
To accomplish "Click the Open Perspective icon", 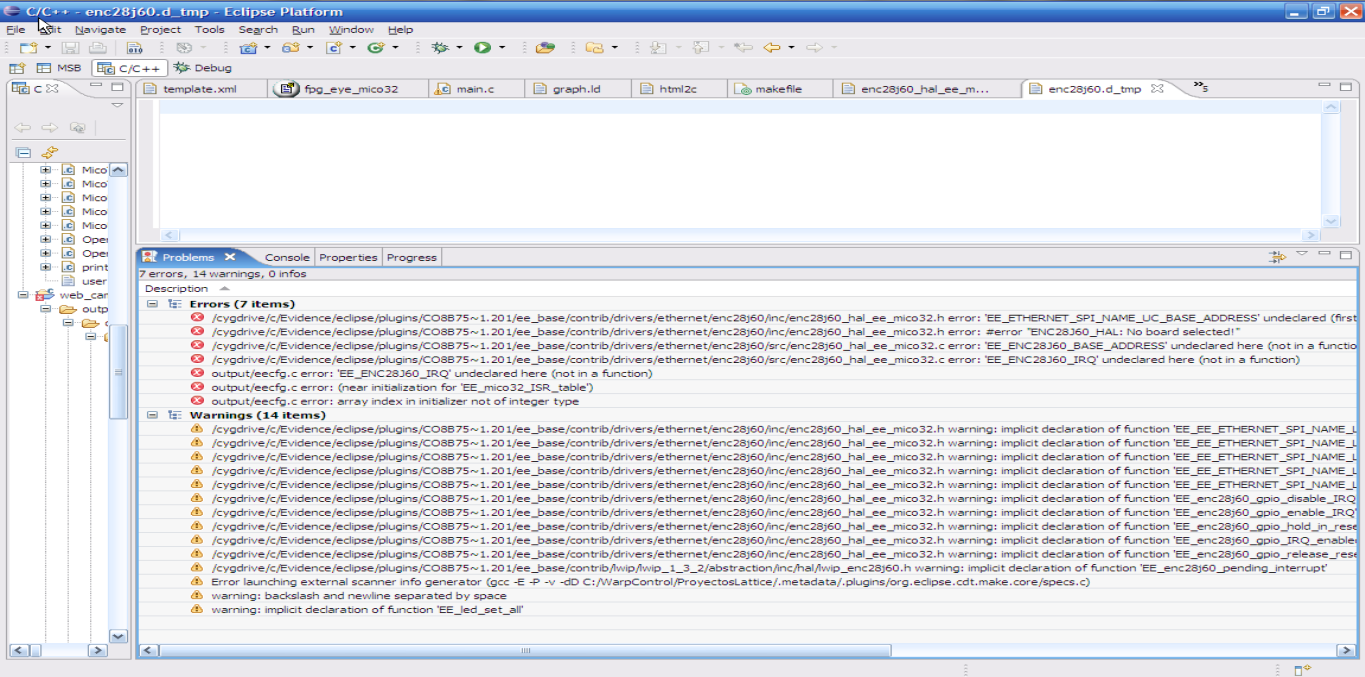I will coord(16,68).
